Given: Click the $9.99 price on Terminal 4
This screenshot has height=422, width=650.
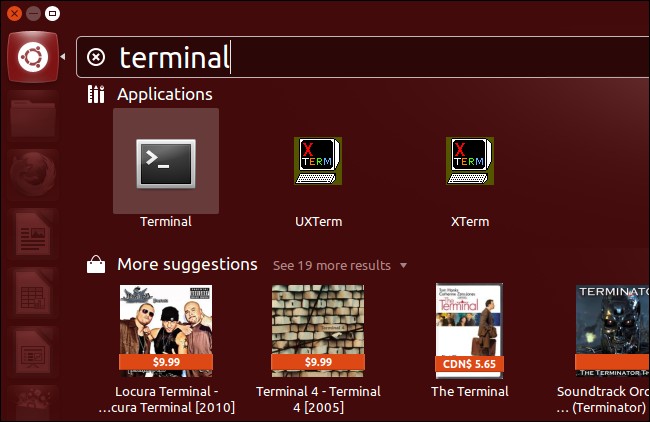Looking at the screenshot, I should (318, 362).
